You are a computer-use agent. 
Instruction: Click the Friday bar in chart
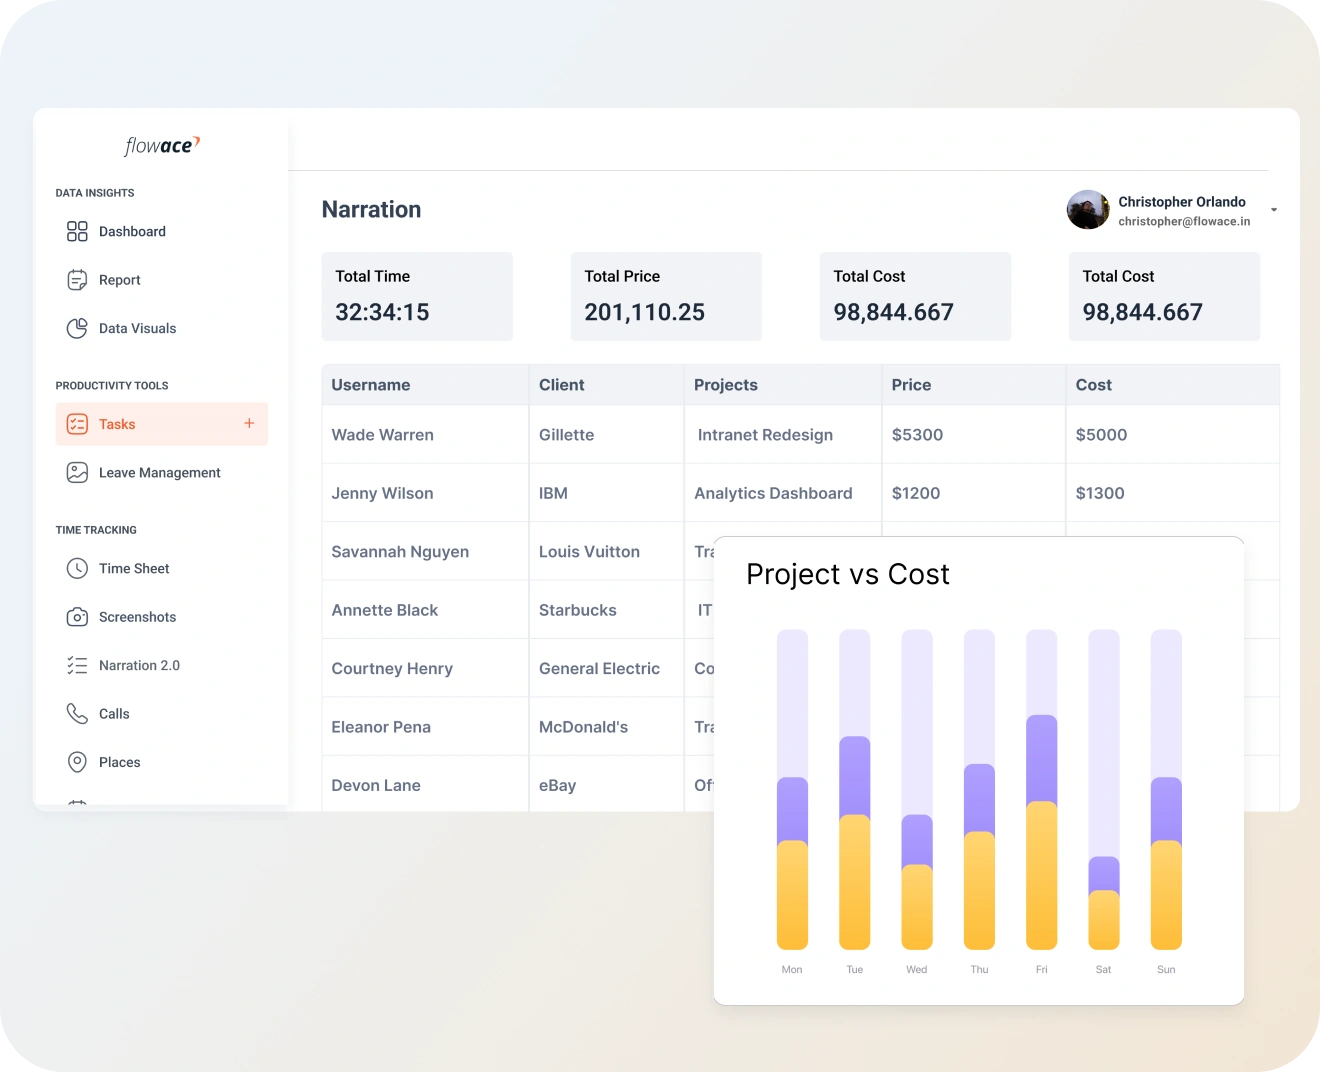[1041, 830]
